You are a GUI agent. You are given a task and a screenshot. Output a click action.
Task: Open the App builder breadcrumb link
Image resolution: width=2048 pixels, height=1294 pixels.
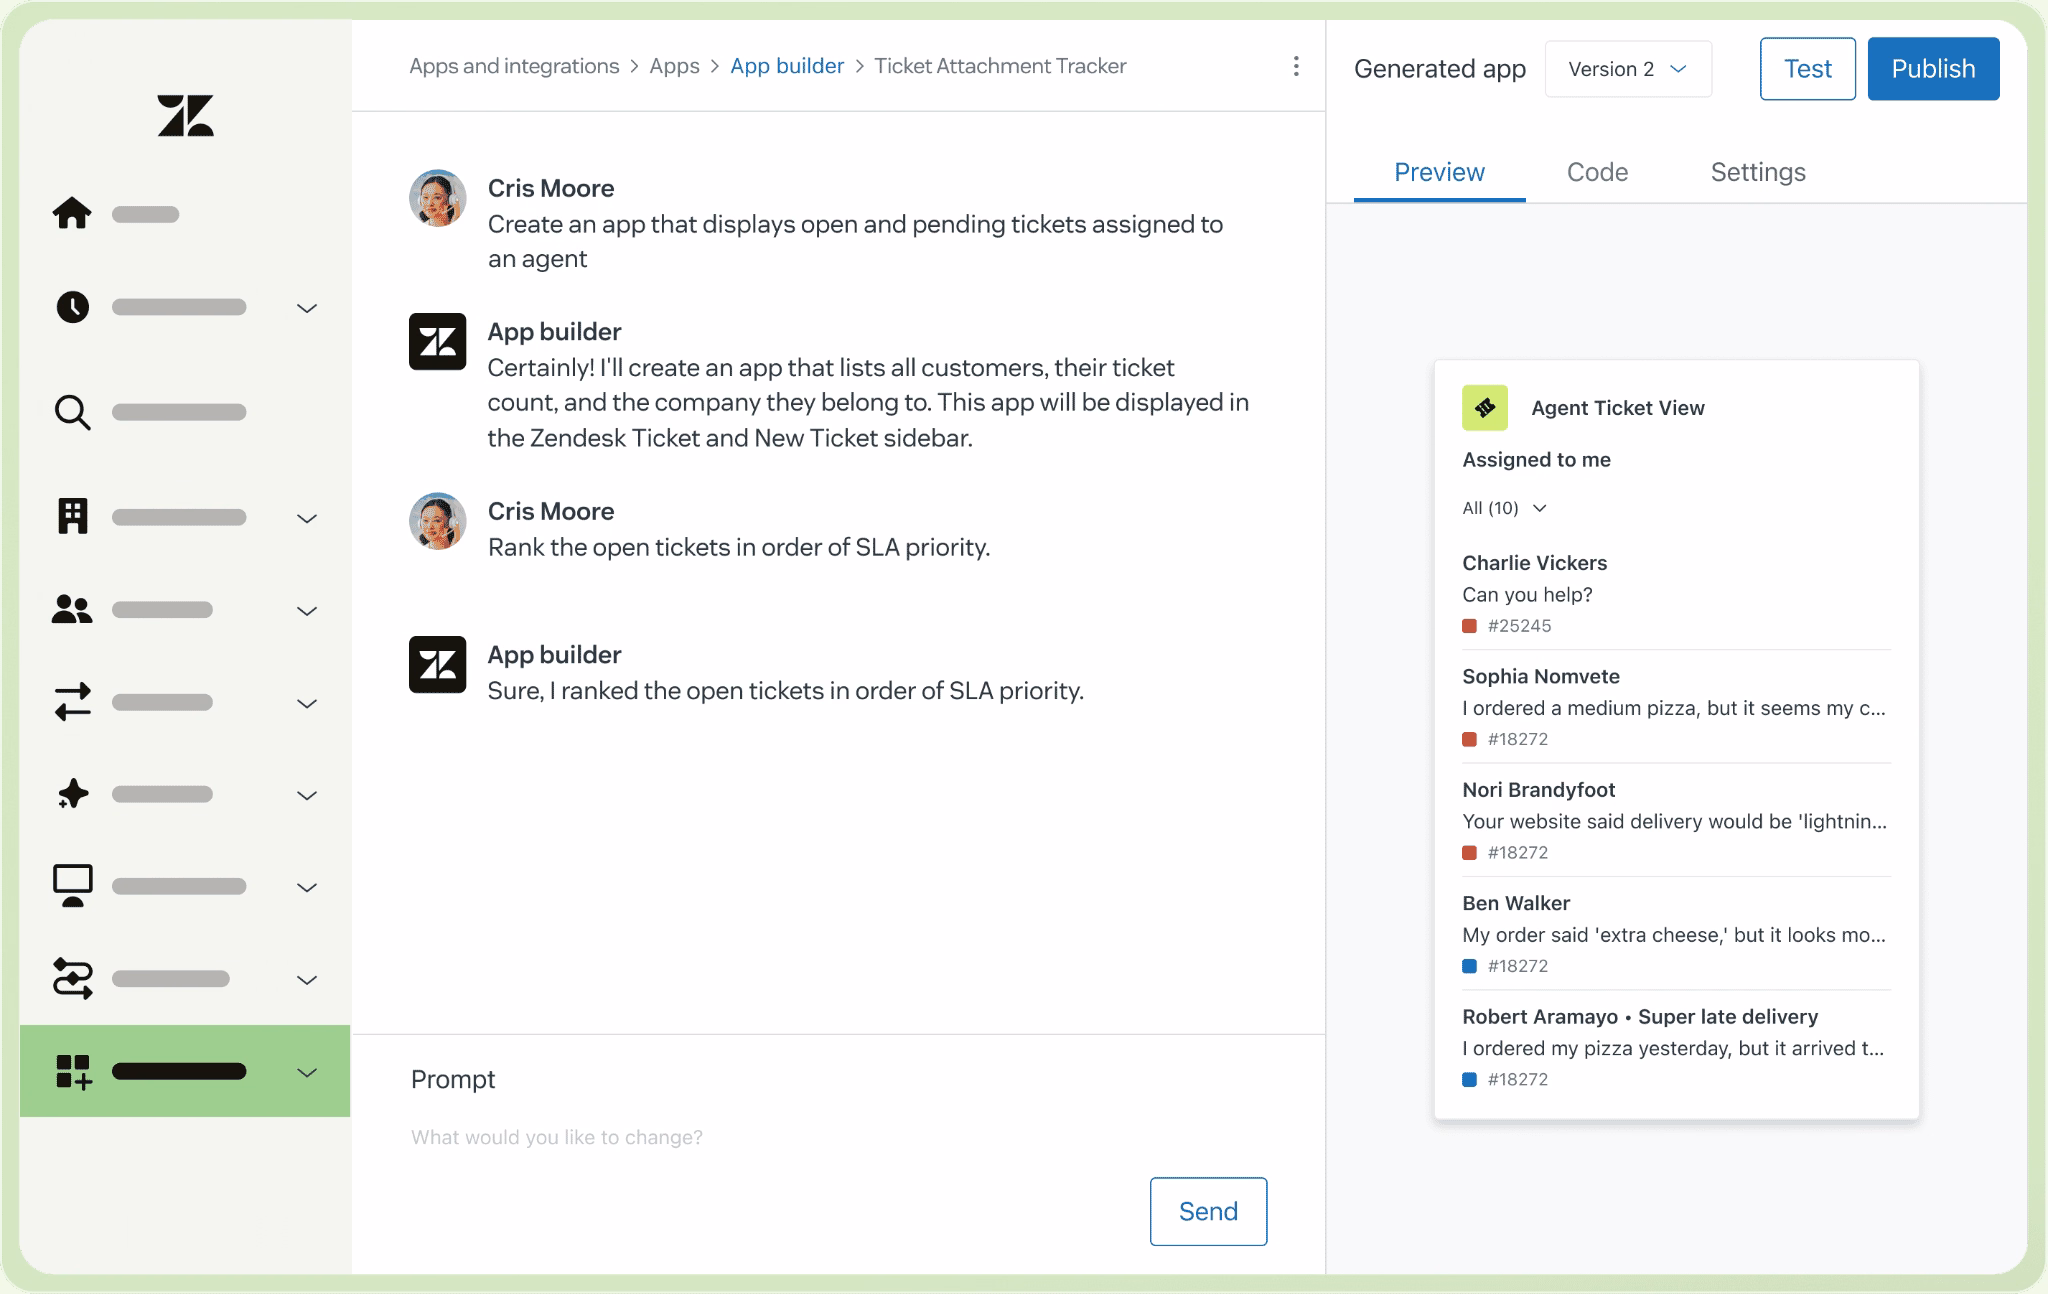tap(787, 65)
